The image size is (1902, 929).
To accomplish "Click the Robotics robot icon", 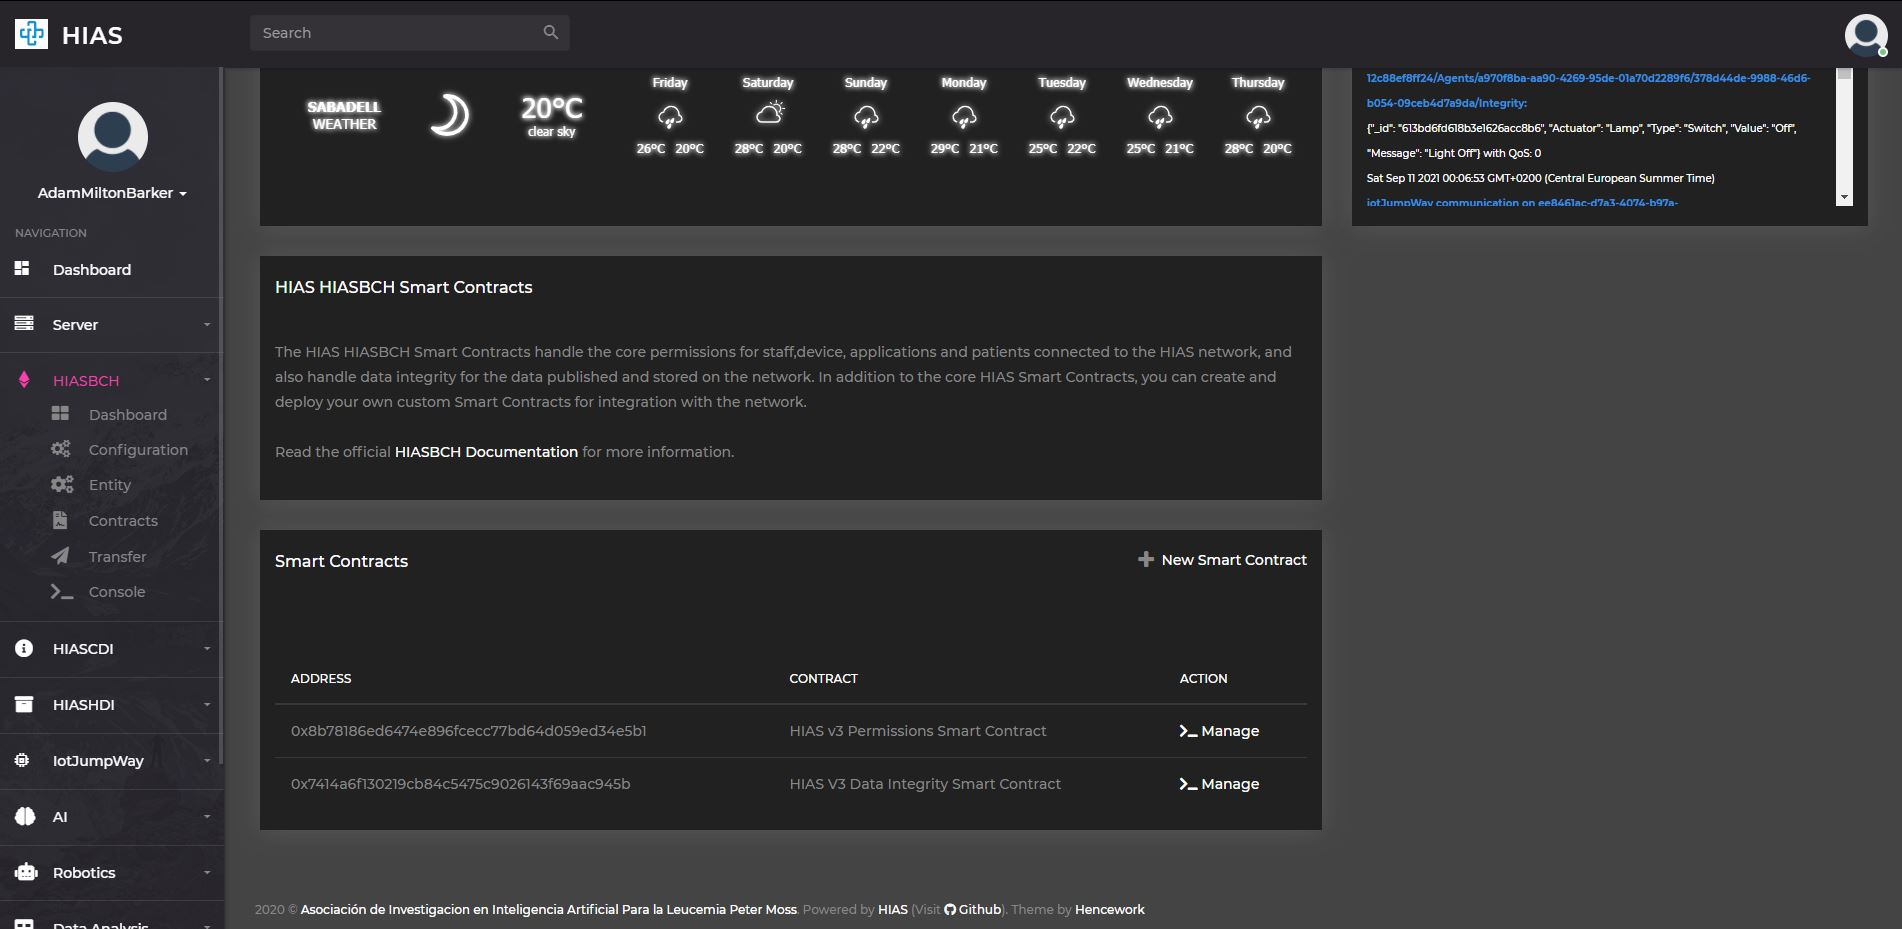I will click(x=26, y=872).
